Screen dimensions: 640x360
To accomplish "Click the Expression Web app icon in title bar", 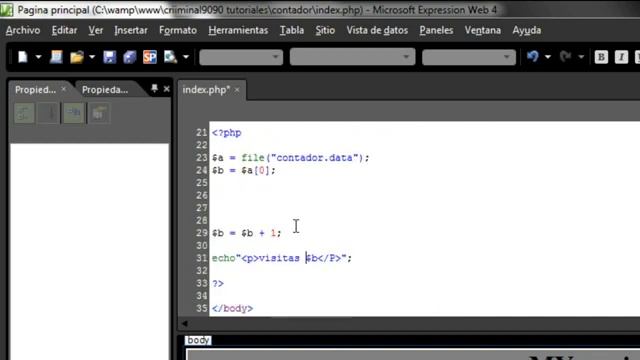I will click(7, 10).
